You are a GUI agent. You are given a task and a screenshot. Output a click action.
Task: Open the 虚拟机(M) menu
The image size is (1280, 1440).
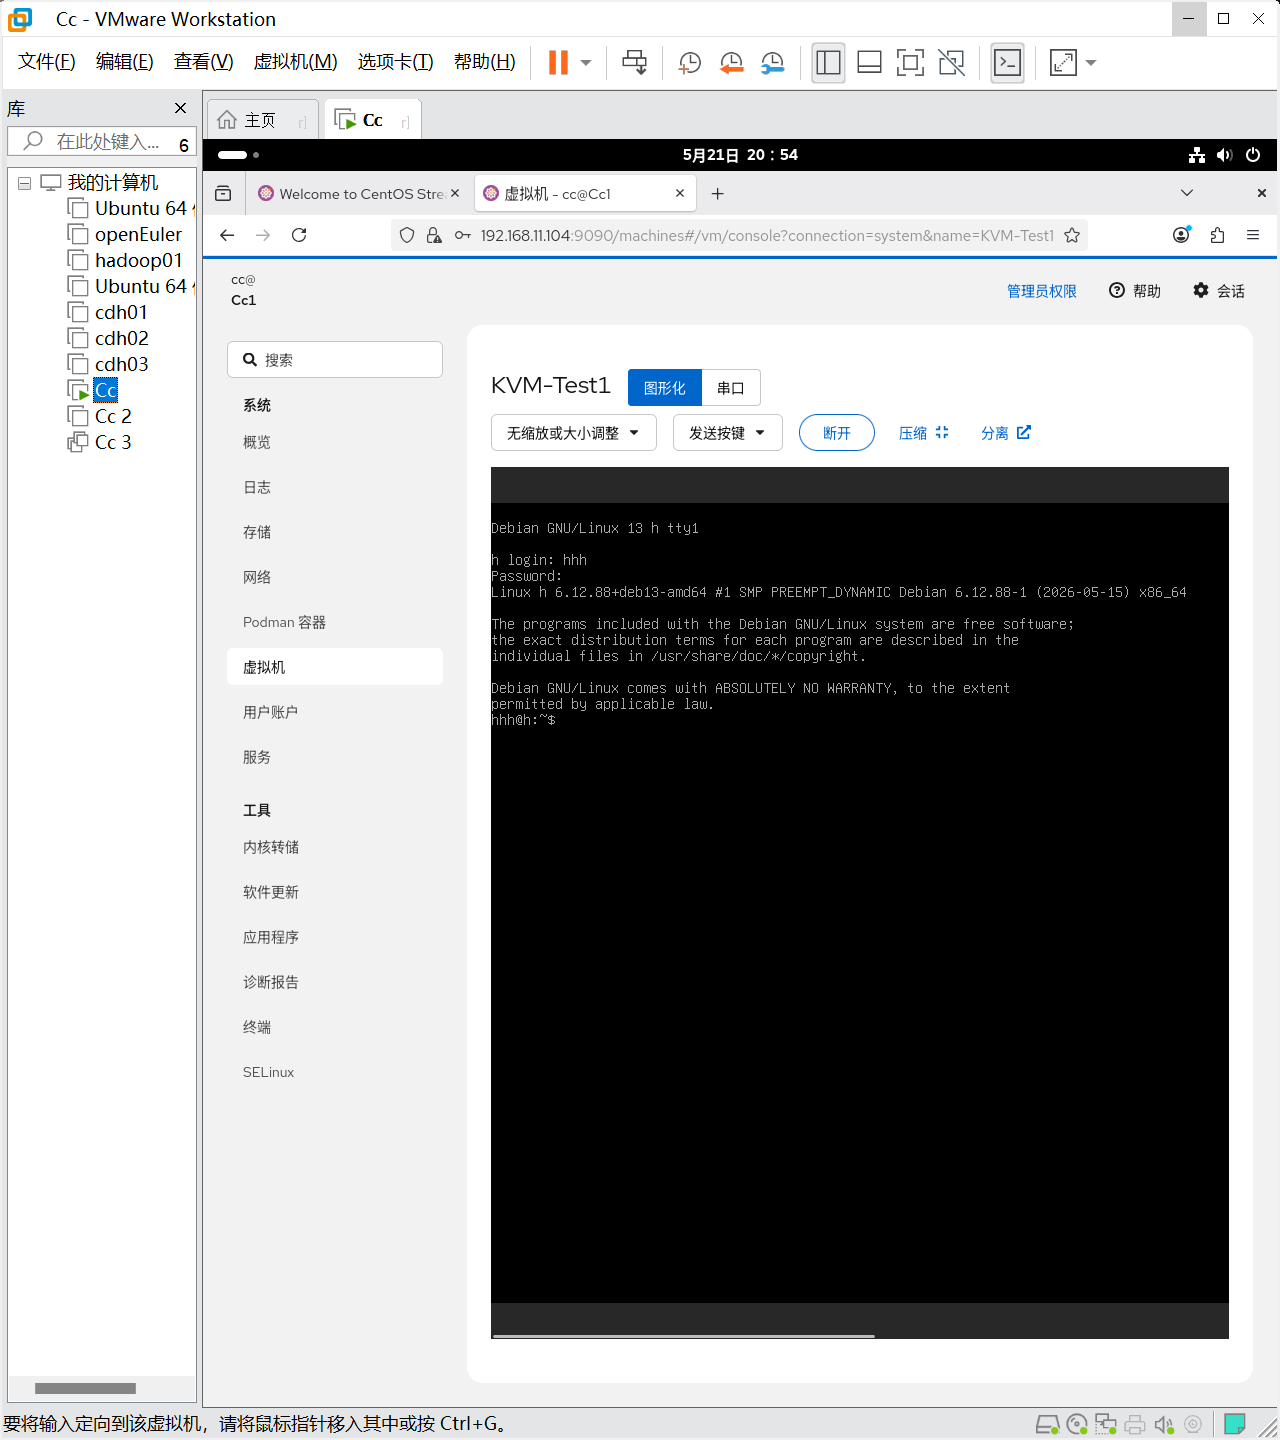point(296,62)
